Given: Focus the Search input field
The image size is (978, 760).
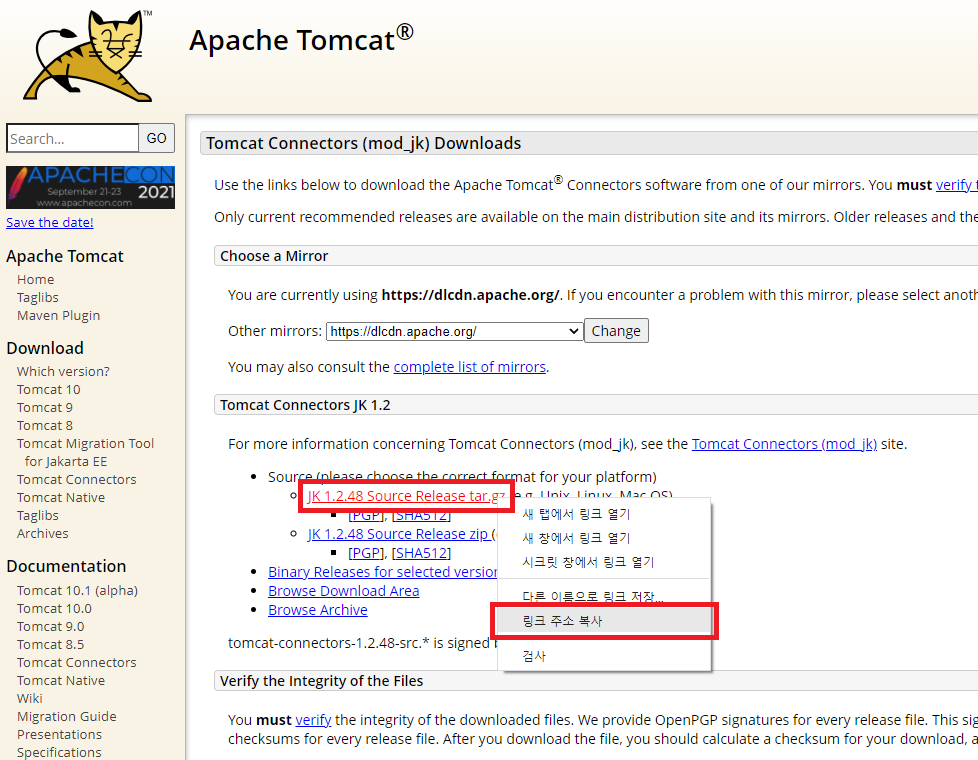Looking at the screenshot, I should pos(72,138).
